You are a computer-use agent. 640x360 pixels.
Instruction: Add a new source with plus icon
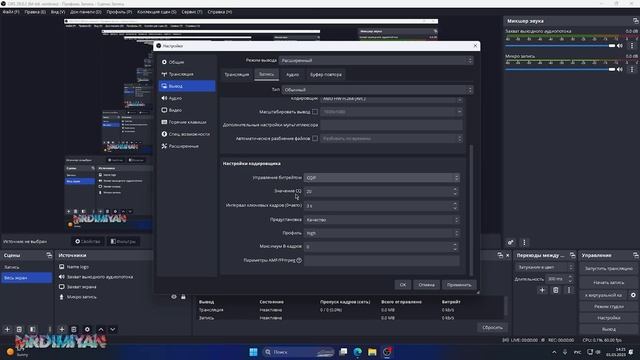click(x=62, y=329)
